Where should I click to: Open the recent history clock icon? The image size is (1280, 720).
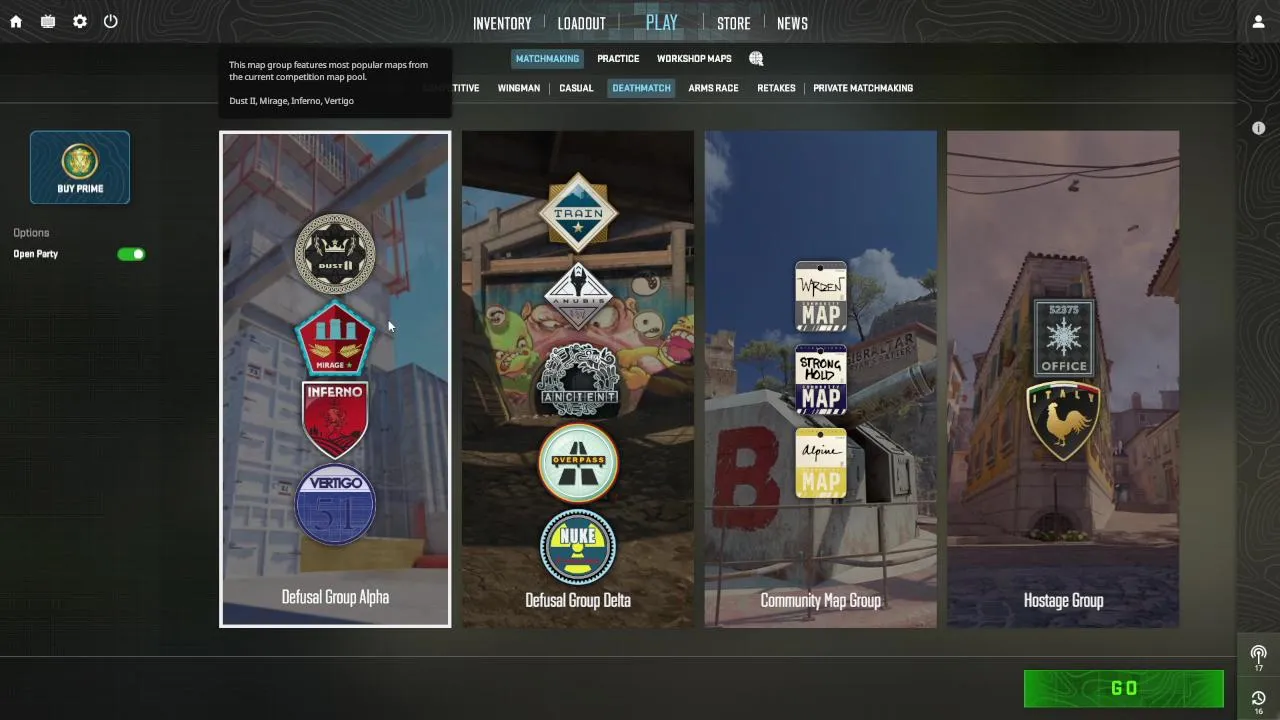[x=1259, y=700]
